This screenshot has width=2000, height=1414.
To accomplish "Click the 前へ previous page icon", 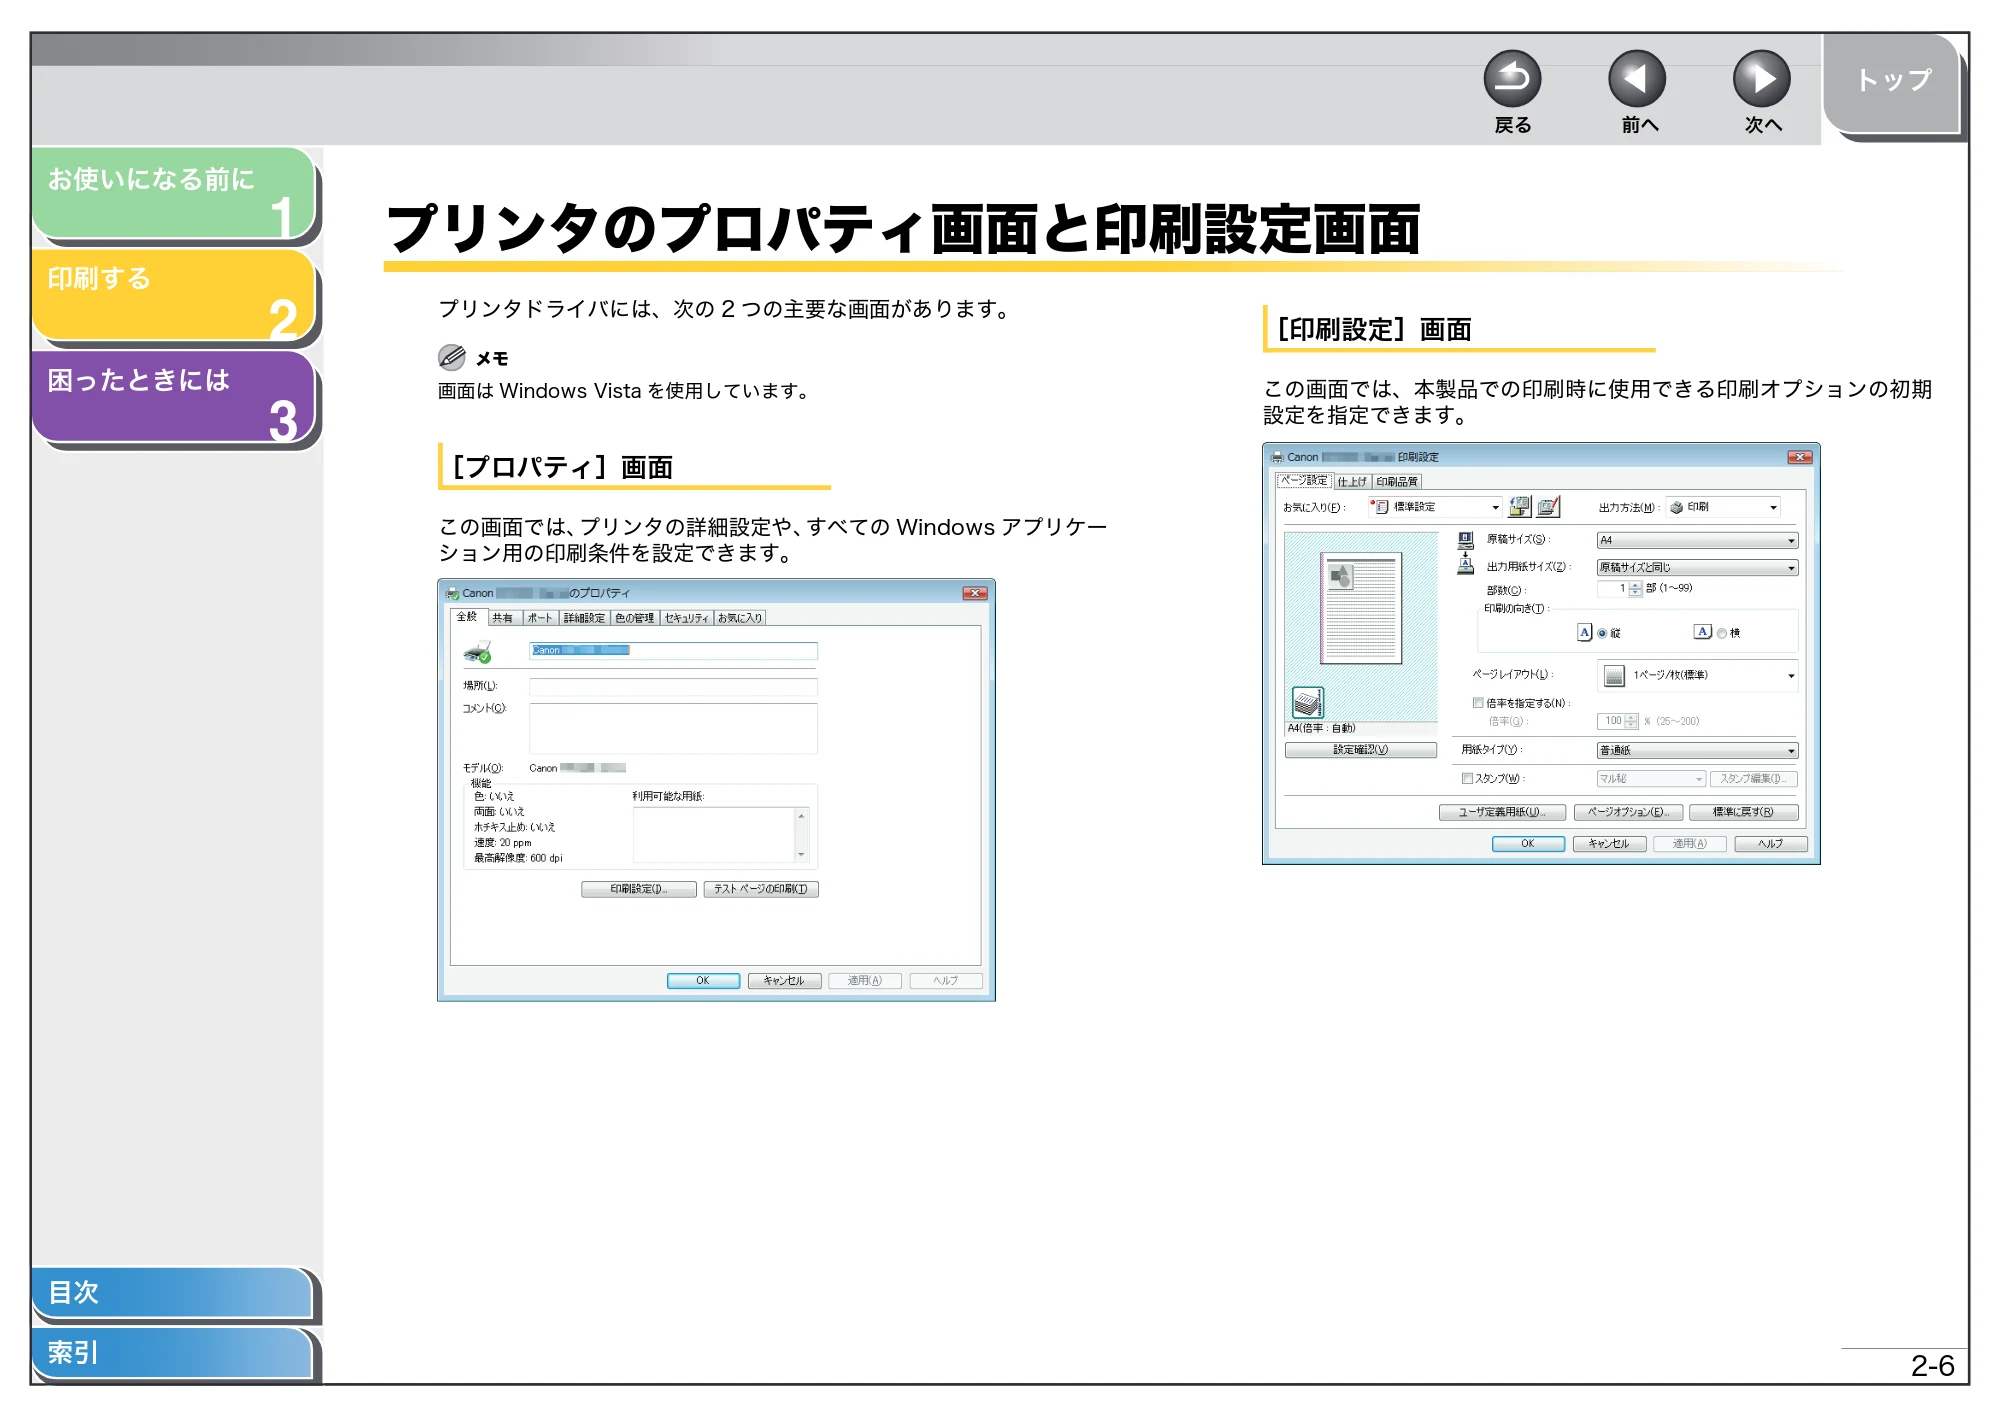I will pos(1637,79).
